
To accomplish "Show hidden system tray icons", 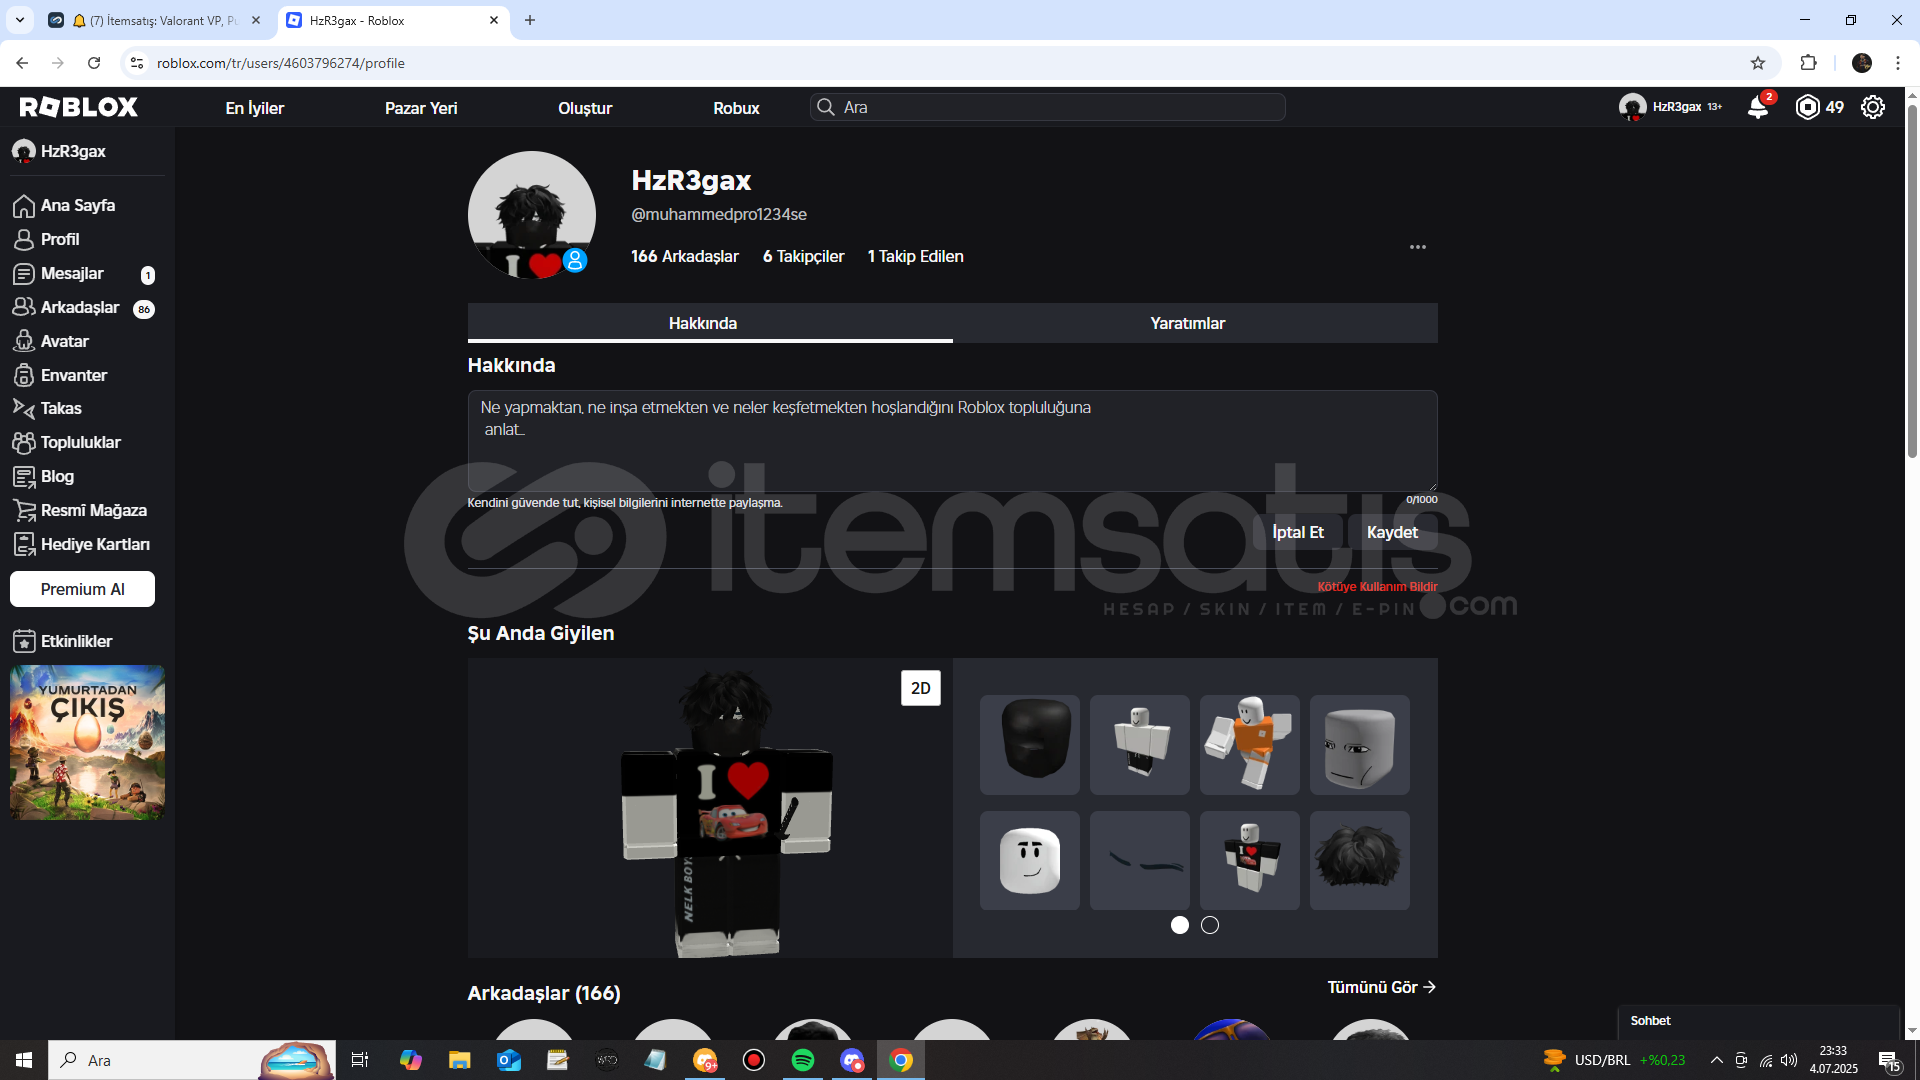I will click(x=1716, y=1060).
